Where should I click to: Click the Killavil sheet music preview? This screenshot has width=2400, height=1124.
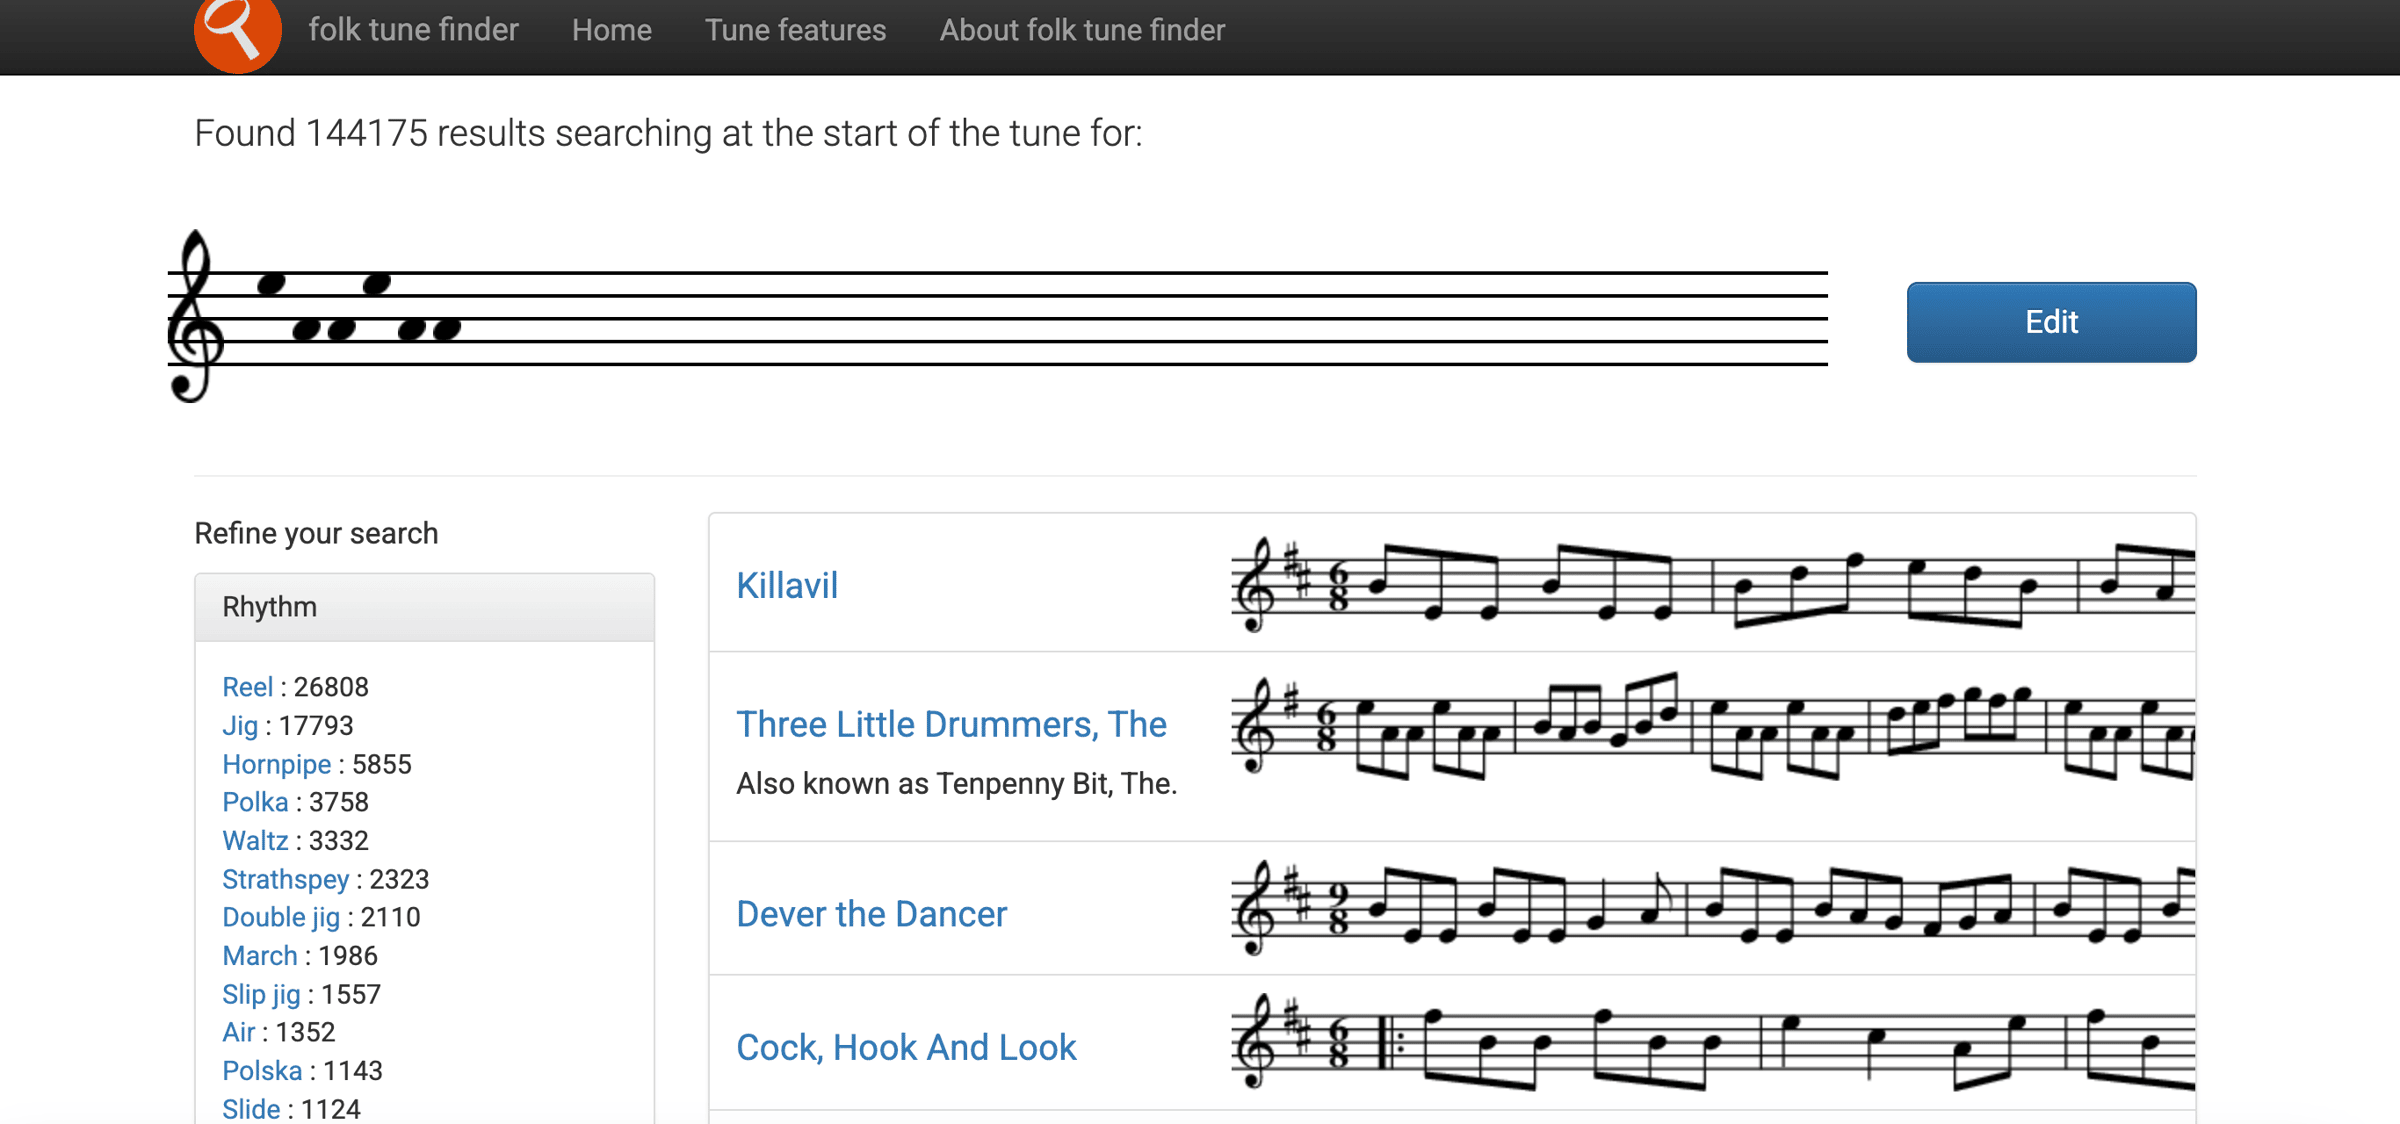(x=1713, y=584)
